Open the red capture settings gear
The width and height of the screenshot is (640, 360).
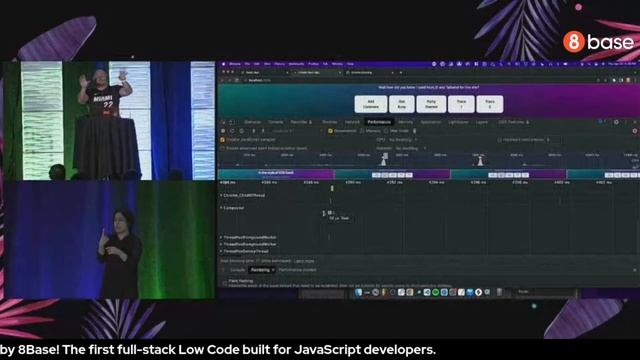[635, 131]
